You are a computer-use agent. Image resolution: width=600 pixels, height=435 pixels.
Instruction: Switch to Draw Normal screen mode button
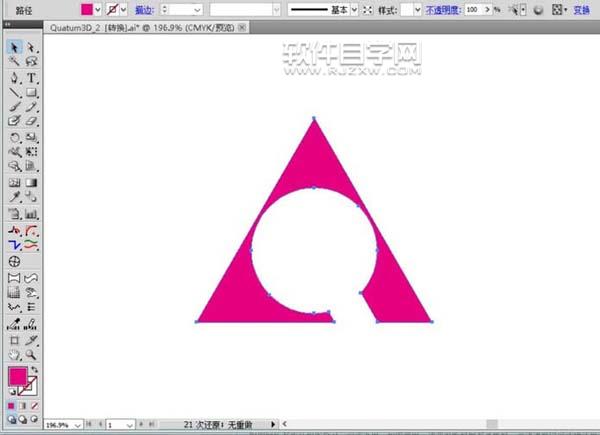(11, 419)
